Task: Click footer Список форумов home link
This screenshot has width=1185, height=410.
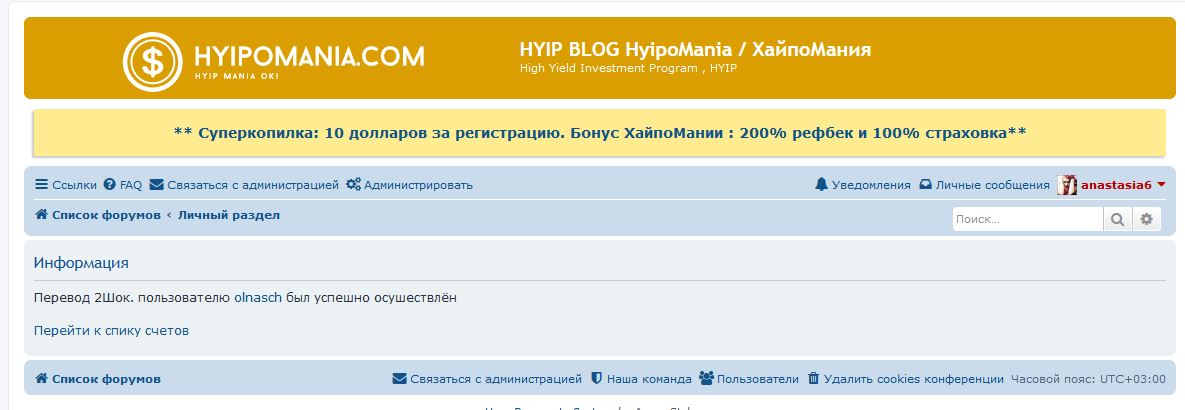Action: [x=98, y=379]
